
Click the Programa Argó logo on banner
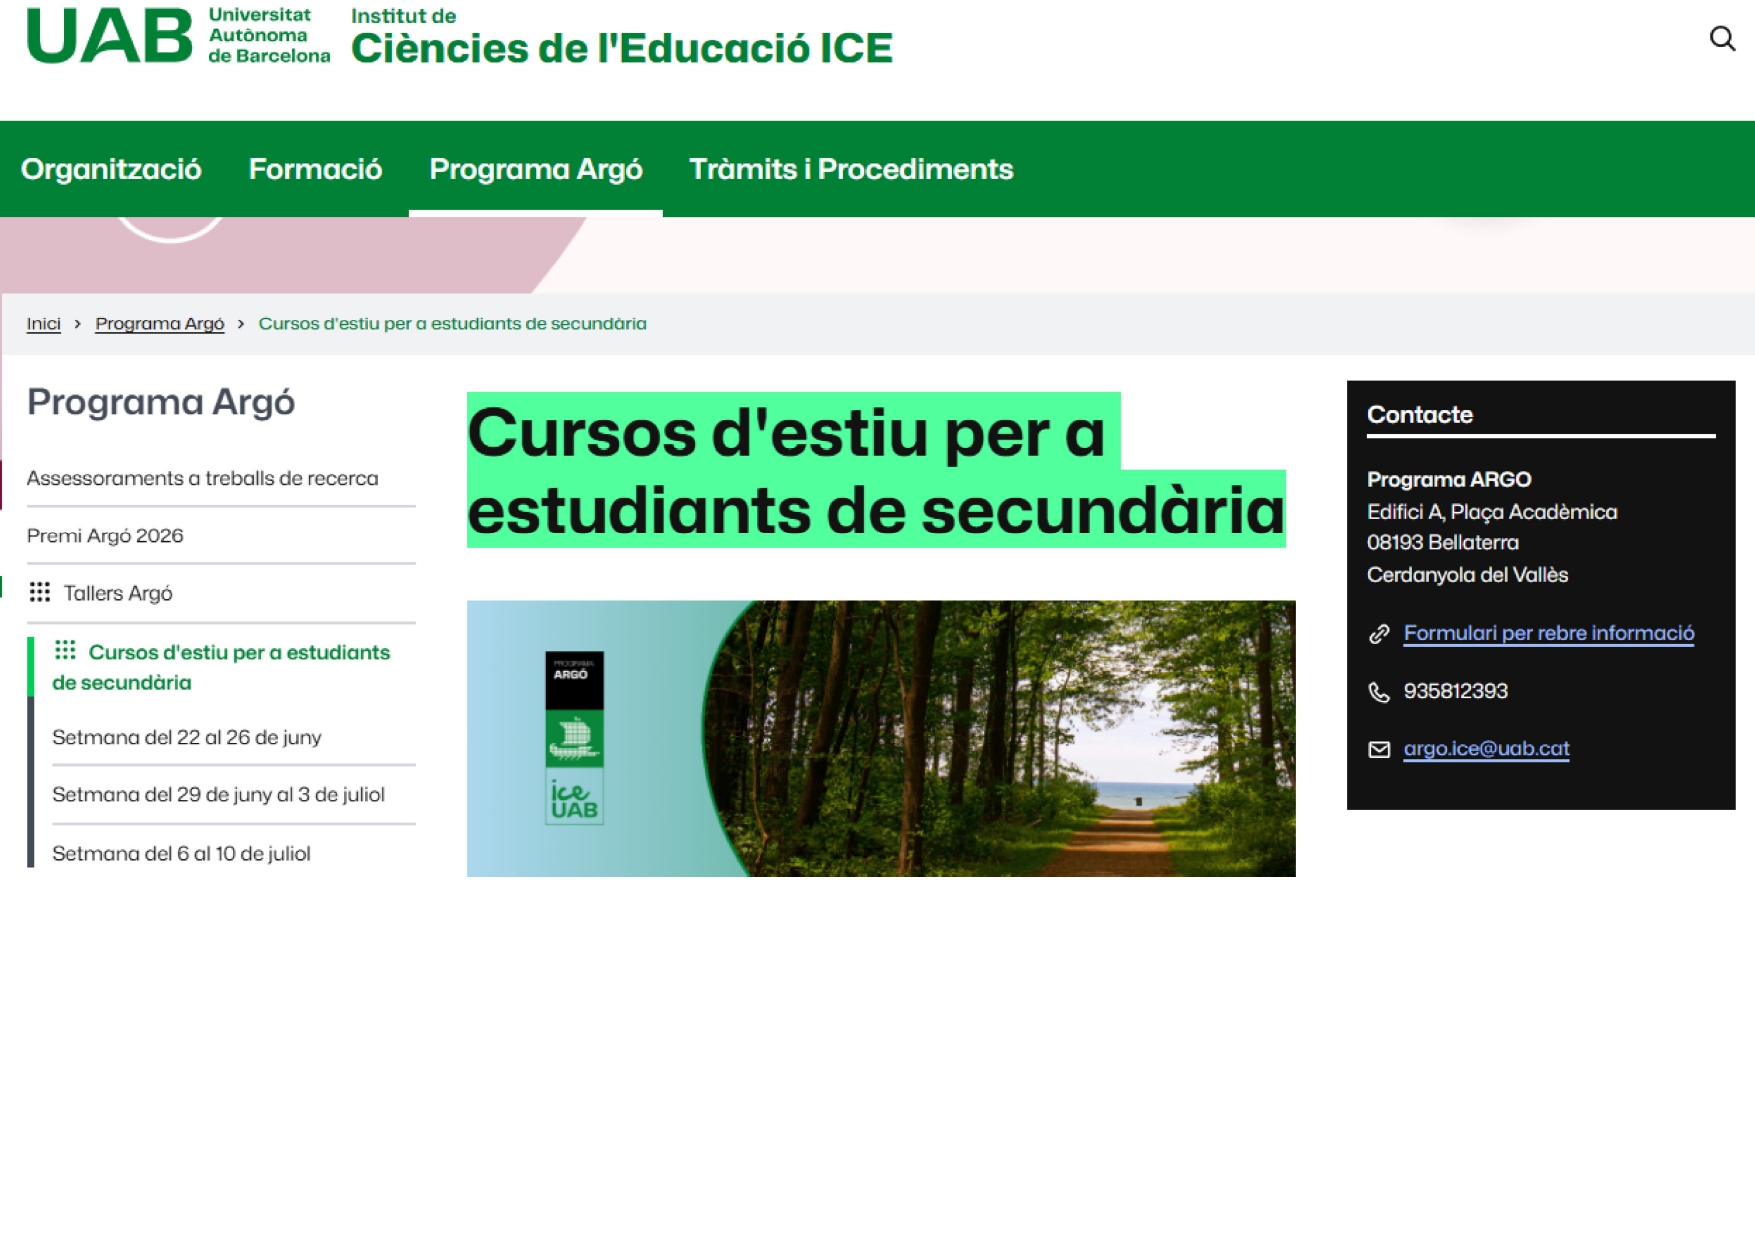tap(574, 738)
